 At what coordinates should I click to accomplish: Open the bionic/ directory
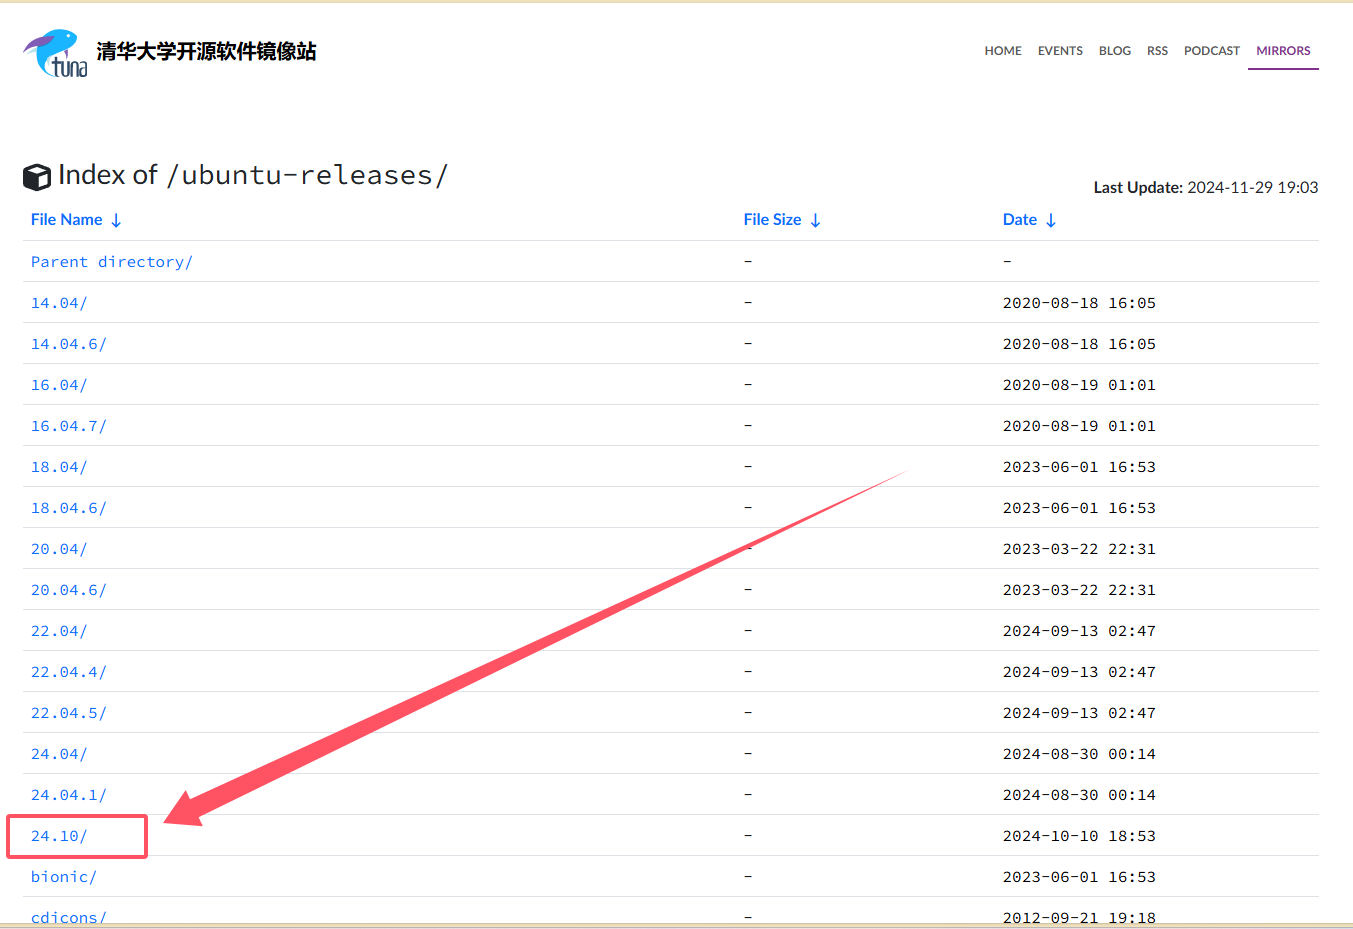(64, 877)
